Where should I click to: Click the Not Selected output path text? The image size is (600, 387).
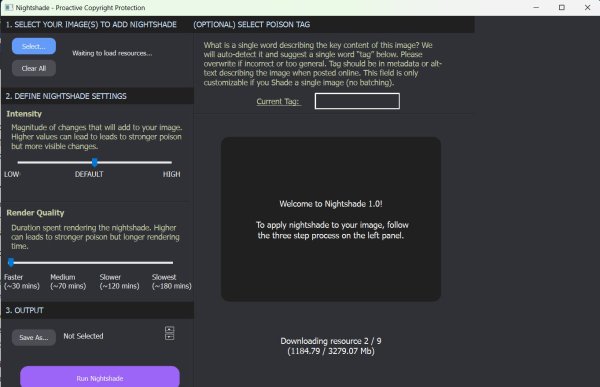pyautogui.click(x=83, y=336)
